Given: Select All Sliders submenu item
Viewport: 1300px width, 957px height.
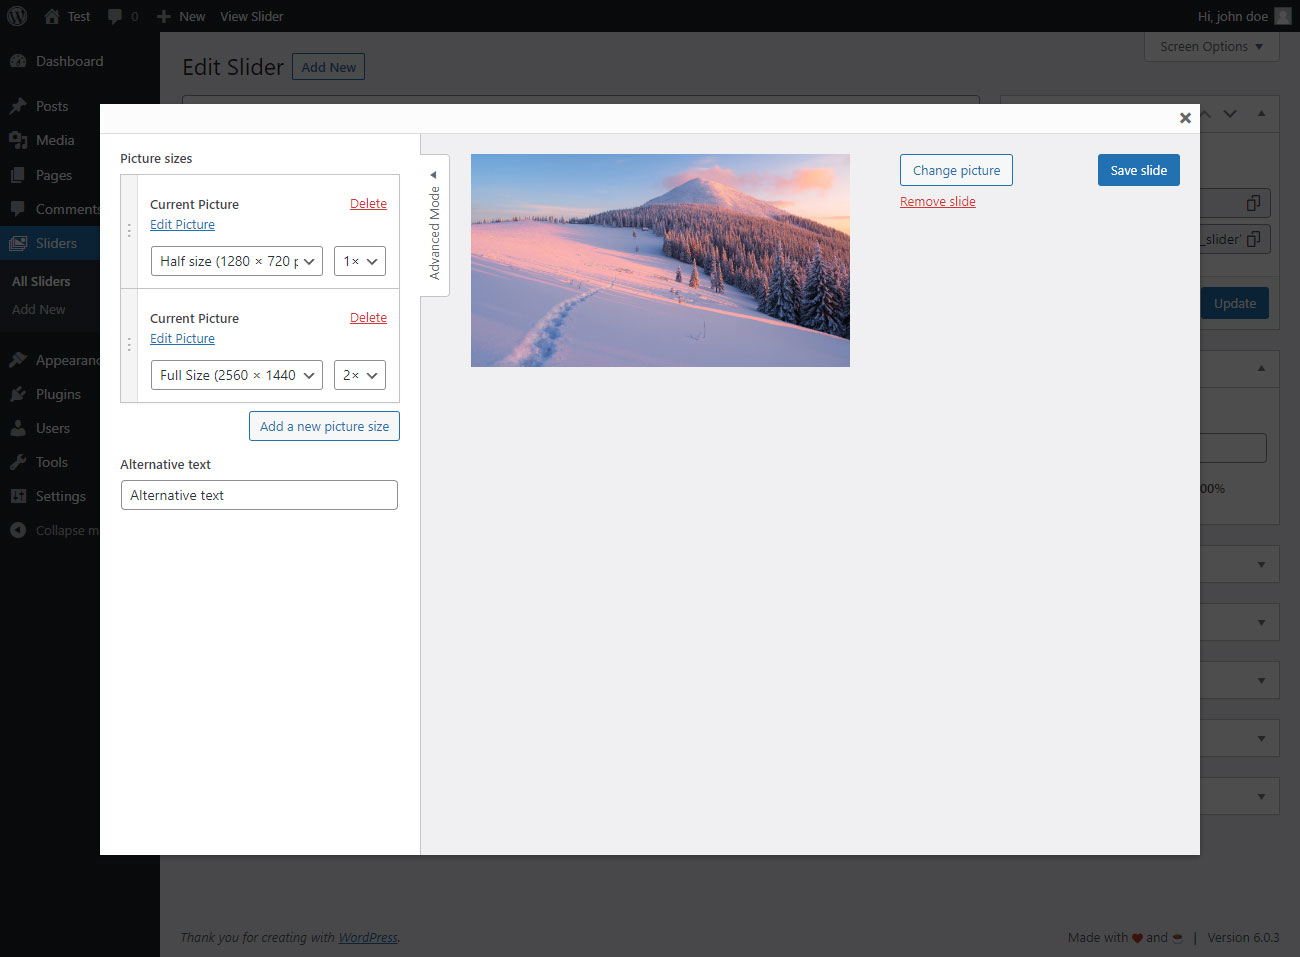Looking at the screenshot, I should click(x=41, y=281).
